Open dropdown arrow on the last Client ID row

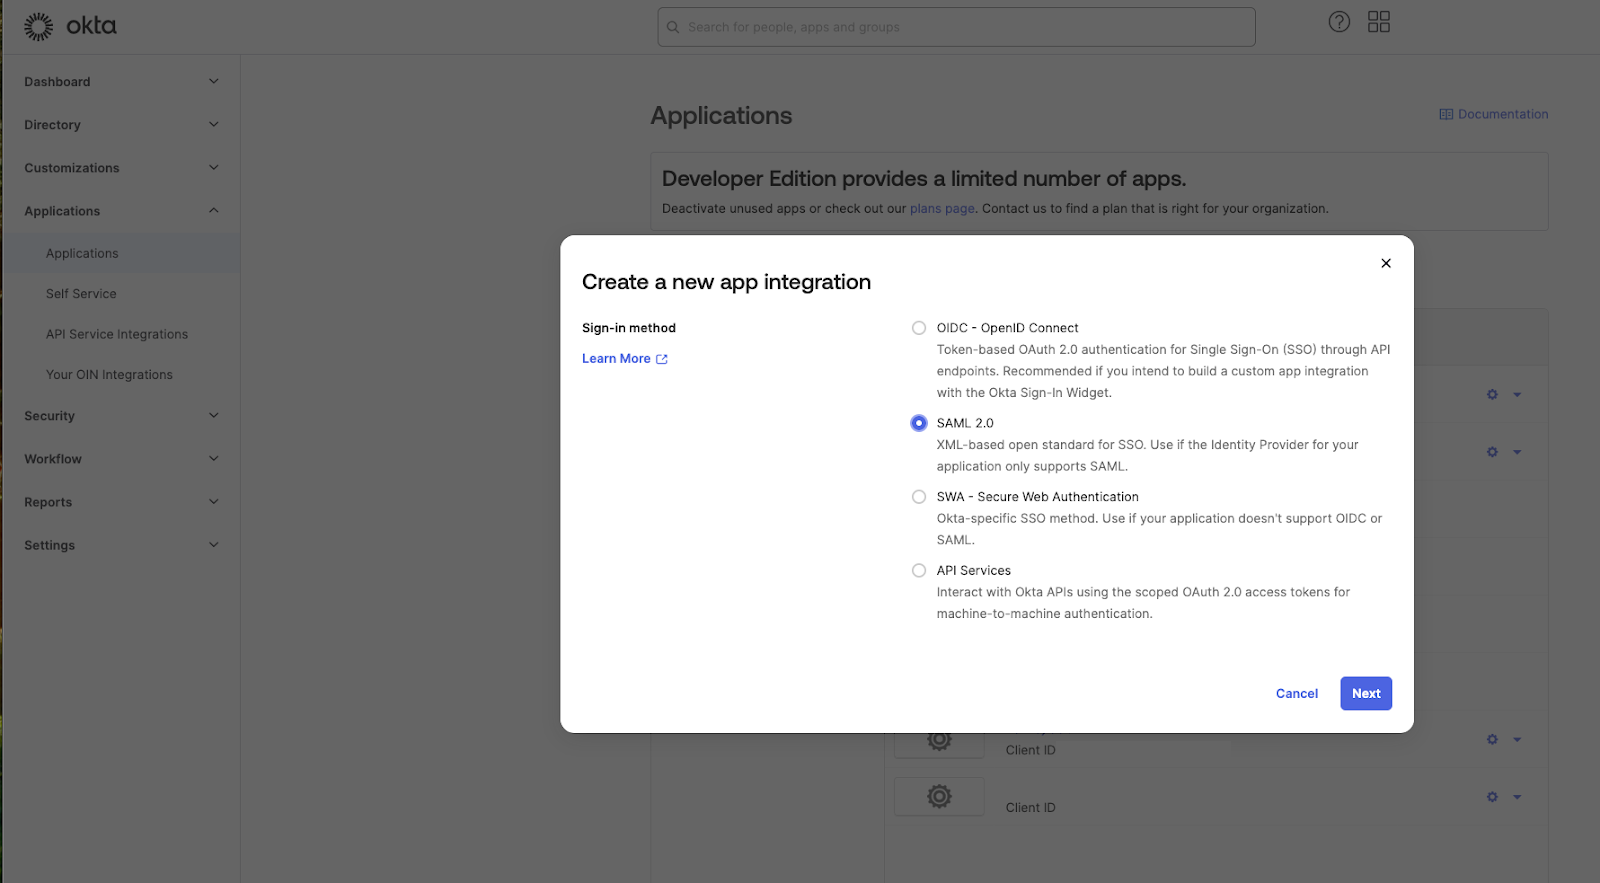click(1517, 797)
